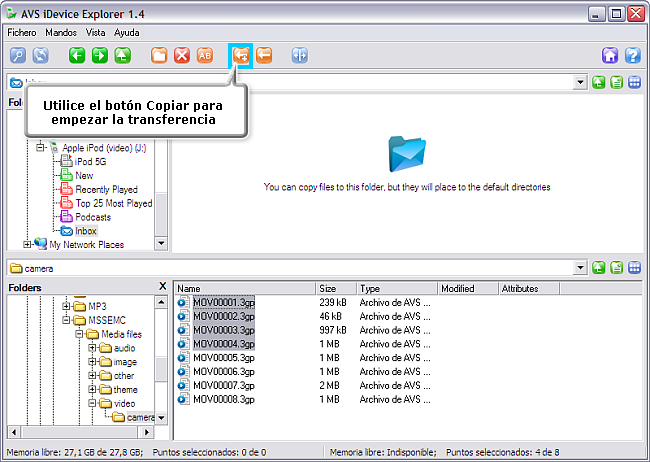Open the Vista menu
Screen dimensions: 650x462
tap(95, 32)
